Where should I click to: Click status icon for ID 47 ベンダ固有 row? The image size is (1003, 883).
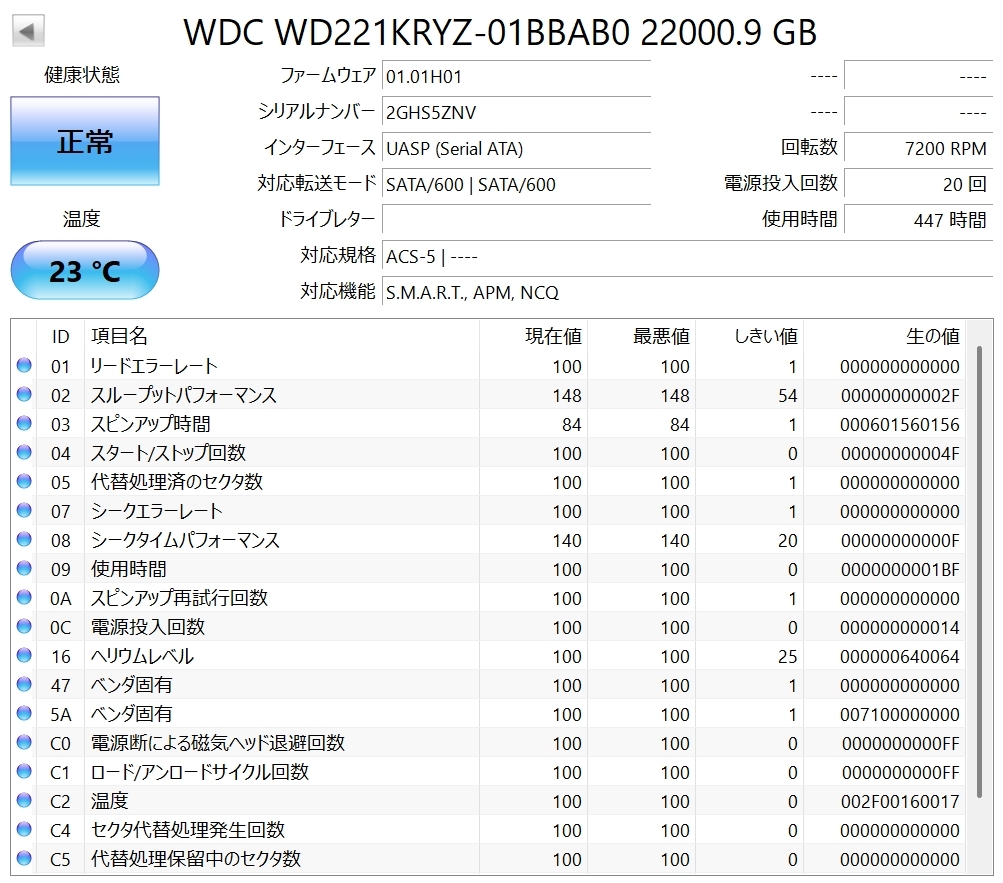[x=24, y=684]
